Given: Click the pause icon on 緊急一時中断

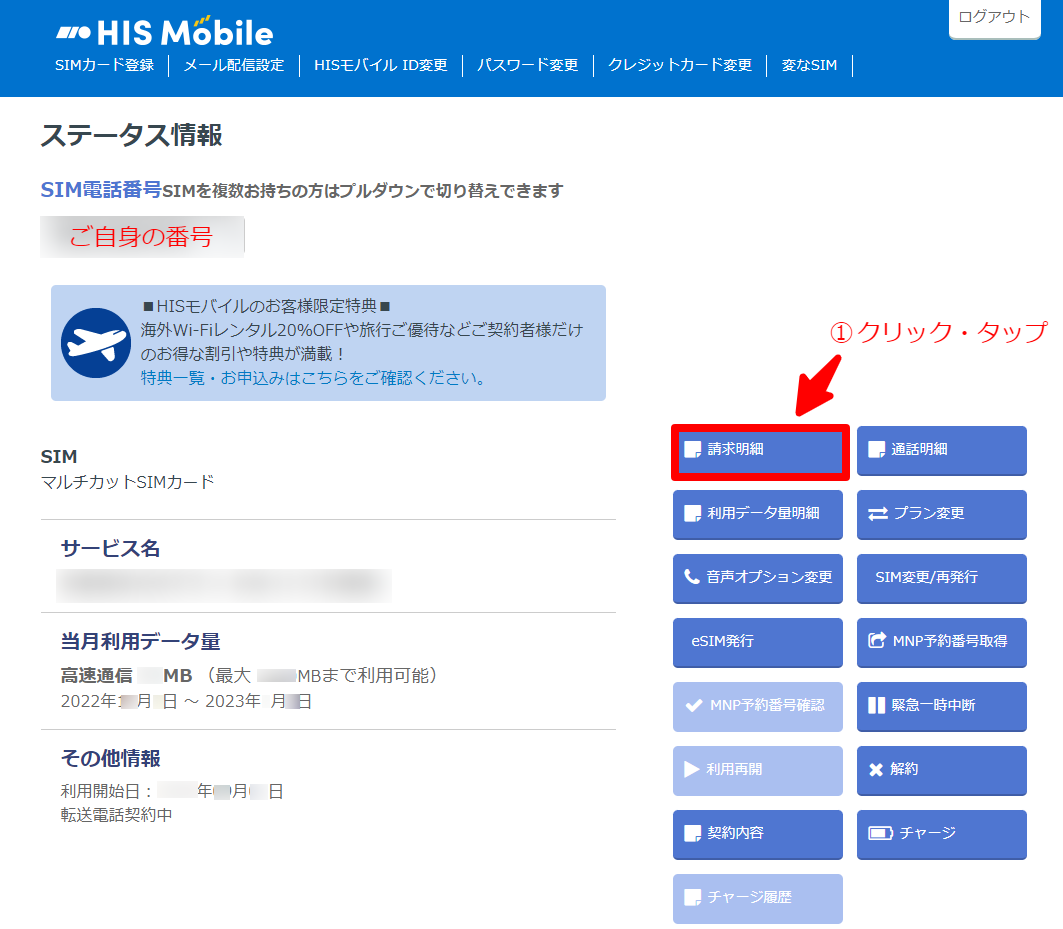Looking at the screenshot, I should click(877, 705).
